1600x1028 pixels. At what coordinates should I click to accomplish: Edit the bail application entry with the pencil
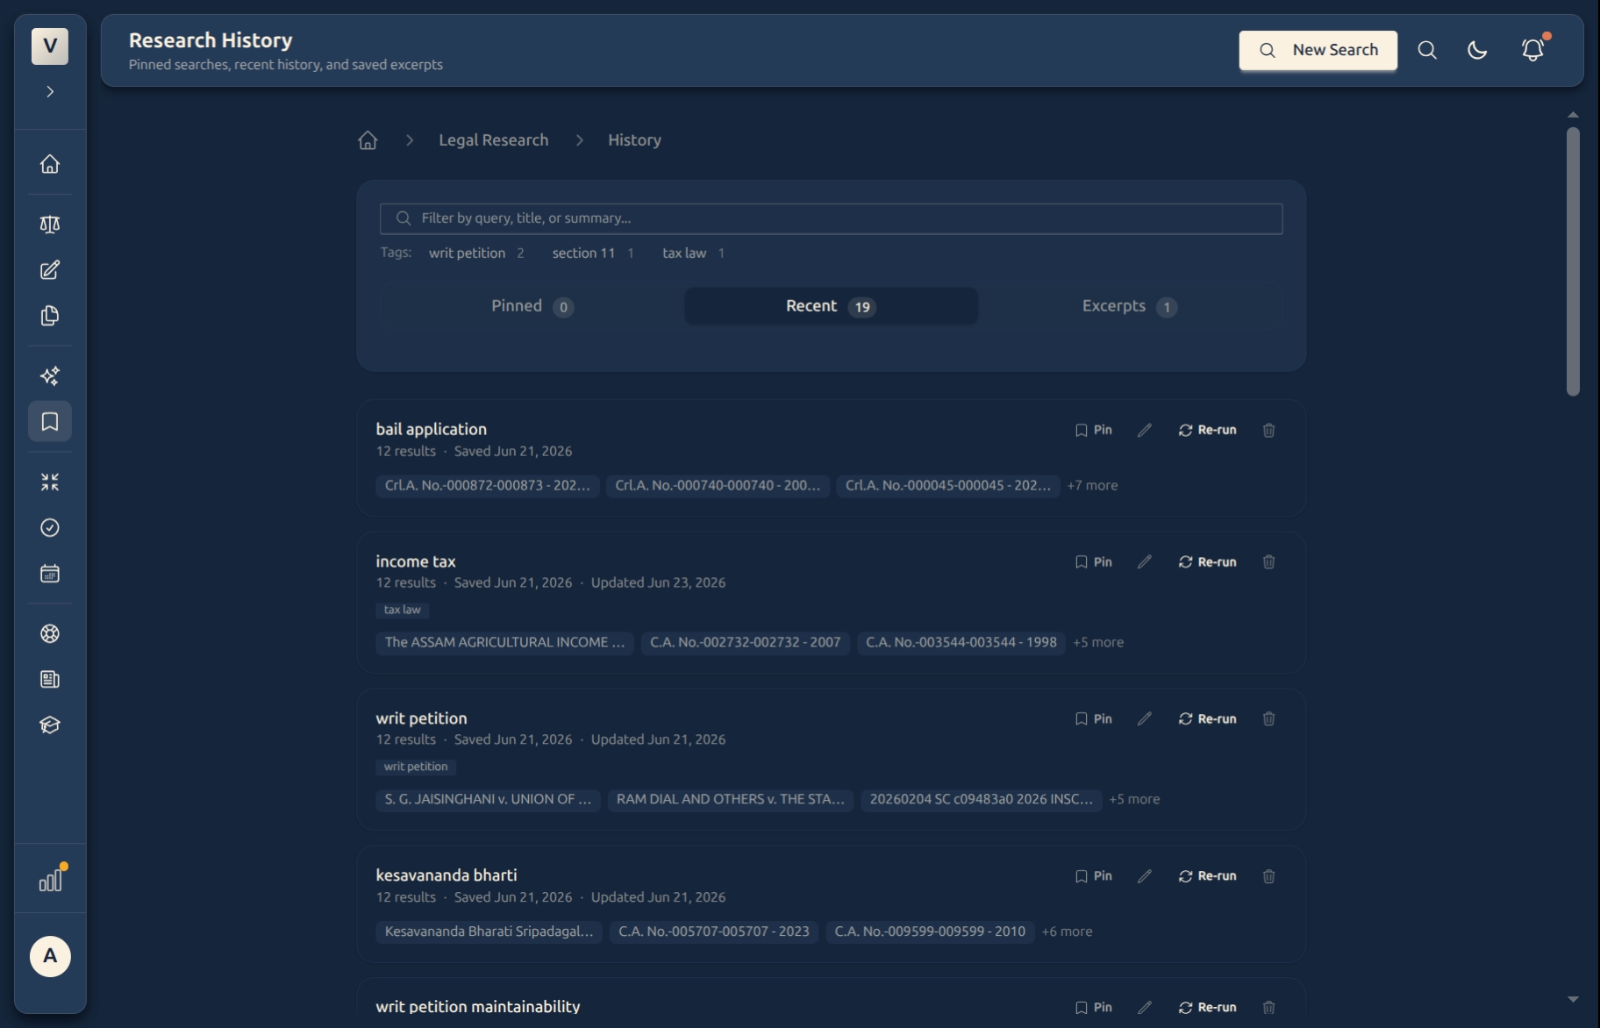click(1145, 430)
